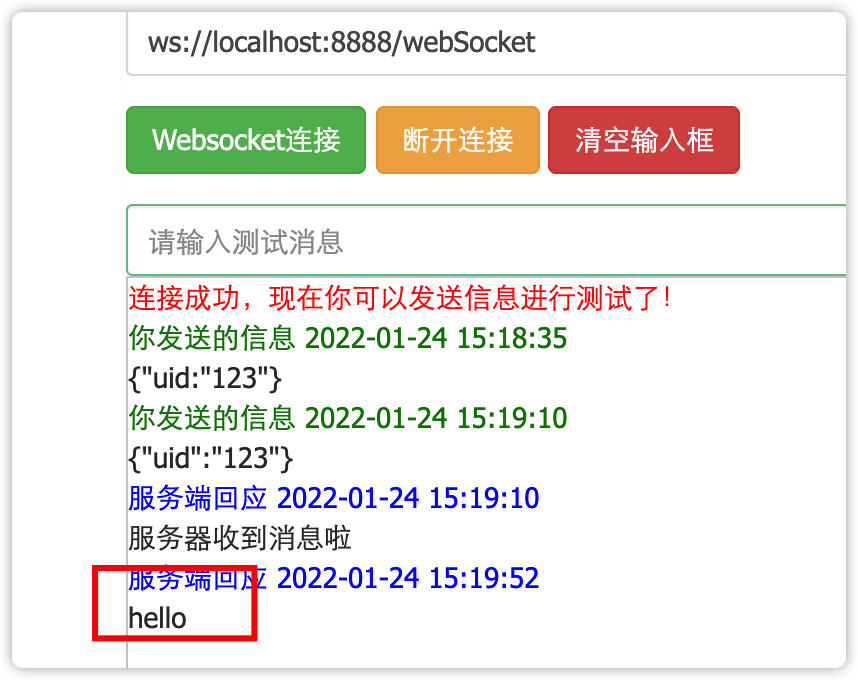Select the blue 15:19:52 response timestamp
This screenshot has height=680, width=858.
coord(484,578)
